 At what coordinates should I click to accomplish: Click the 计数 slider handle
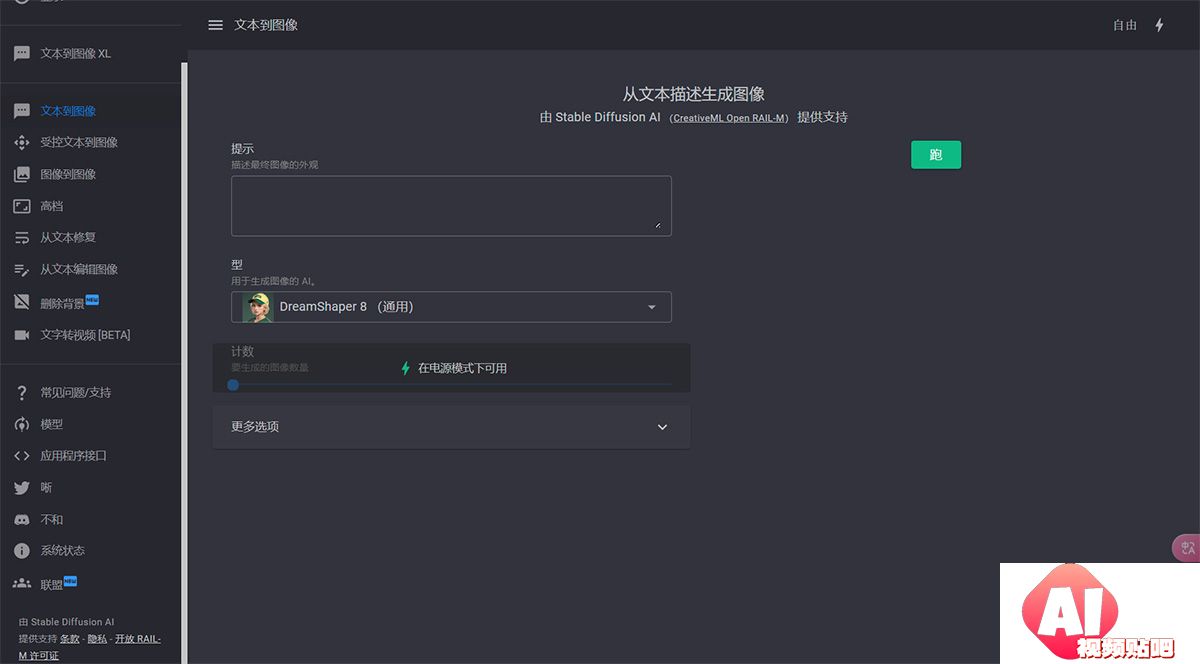pos(233,385)
